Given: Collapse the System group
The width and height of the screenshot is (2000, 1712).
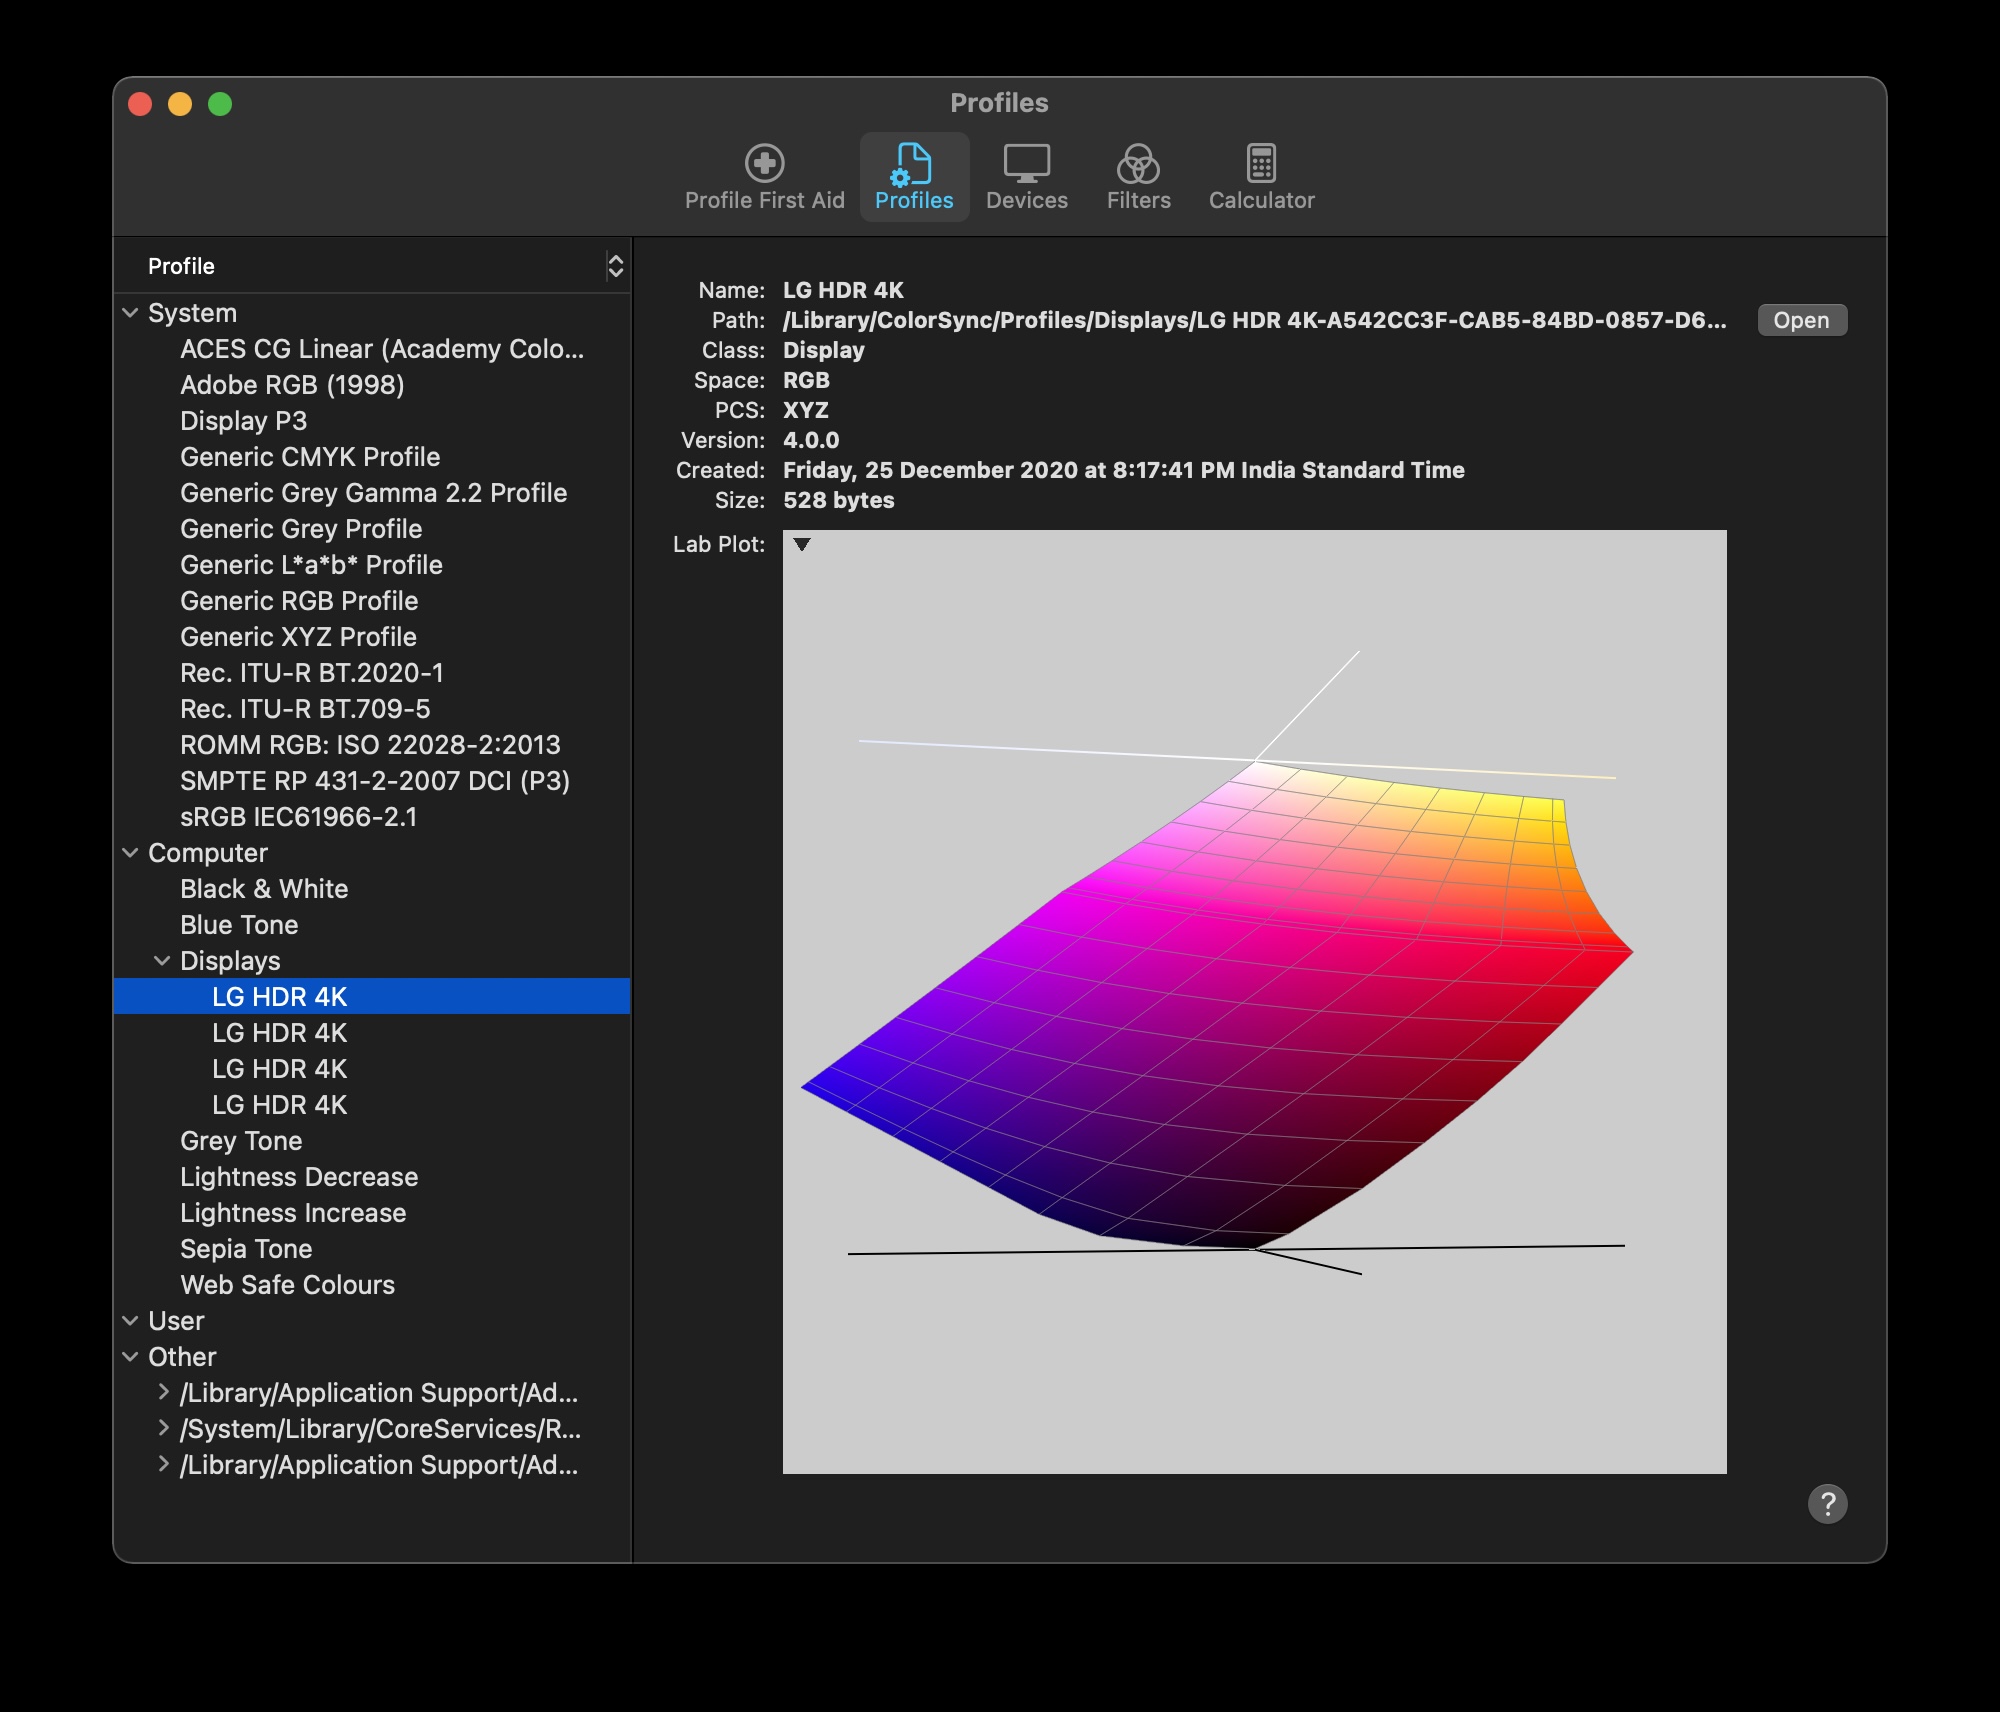Looking at the screenshot, I should [130, 313].
